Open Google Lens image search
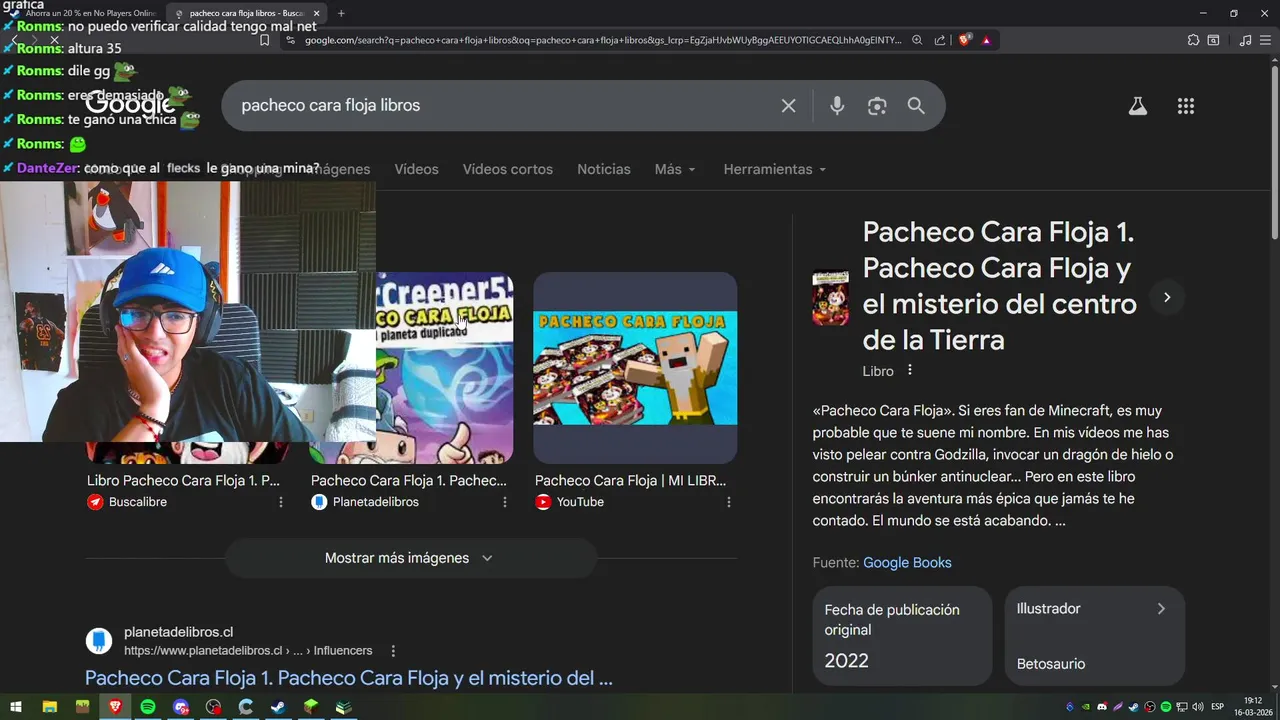This screenshot has height=720, width=1280. coord(877,106)
